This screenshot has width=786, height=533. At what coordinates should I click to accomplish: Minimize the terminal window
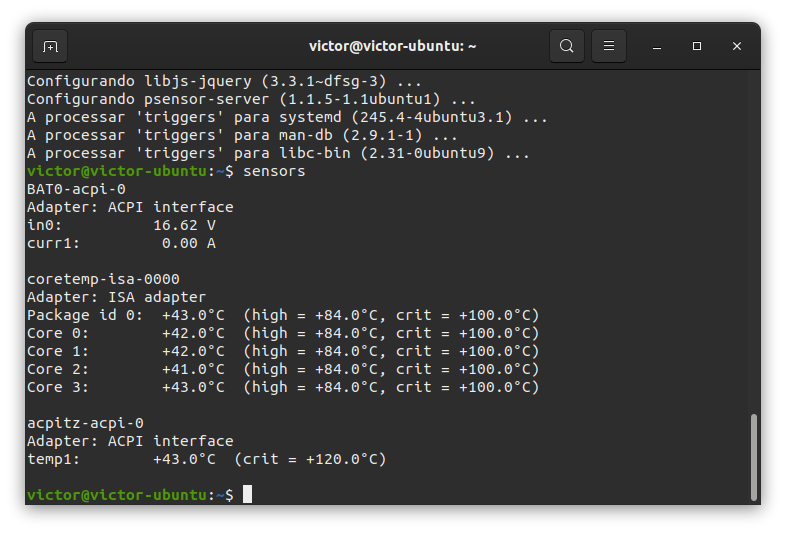657,47
